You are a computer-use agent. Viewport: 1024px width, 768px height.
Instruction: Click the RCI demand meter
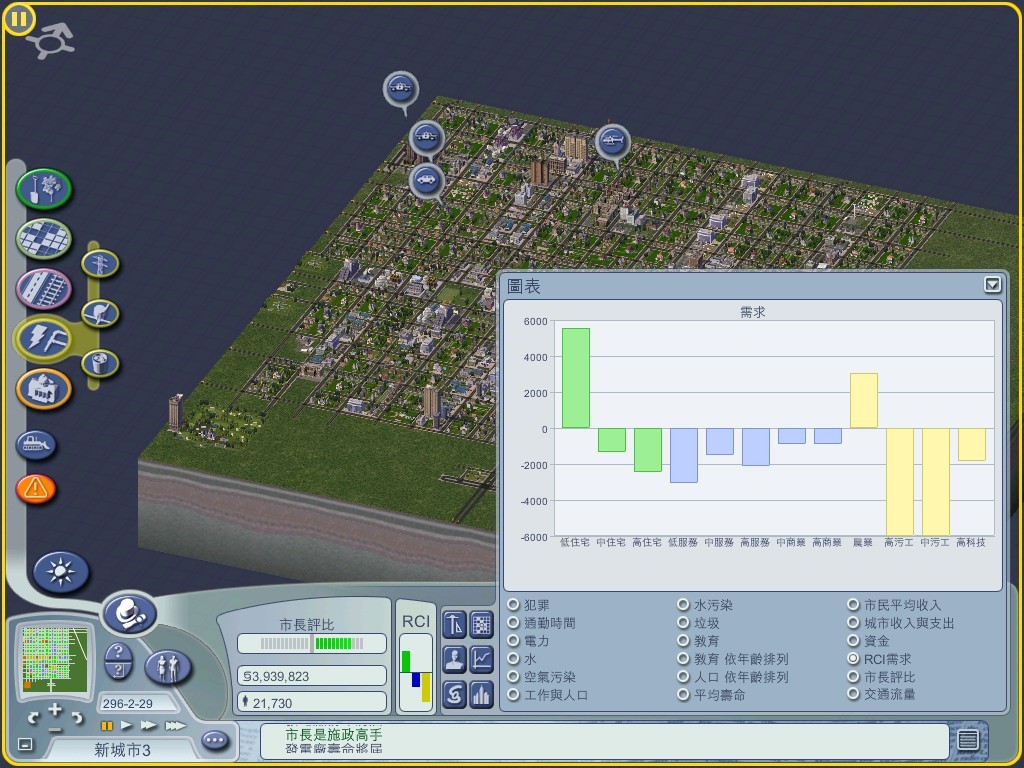click(416, 673)
